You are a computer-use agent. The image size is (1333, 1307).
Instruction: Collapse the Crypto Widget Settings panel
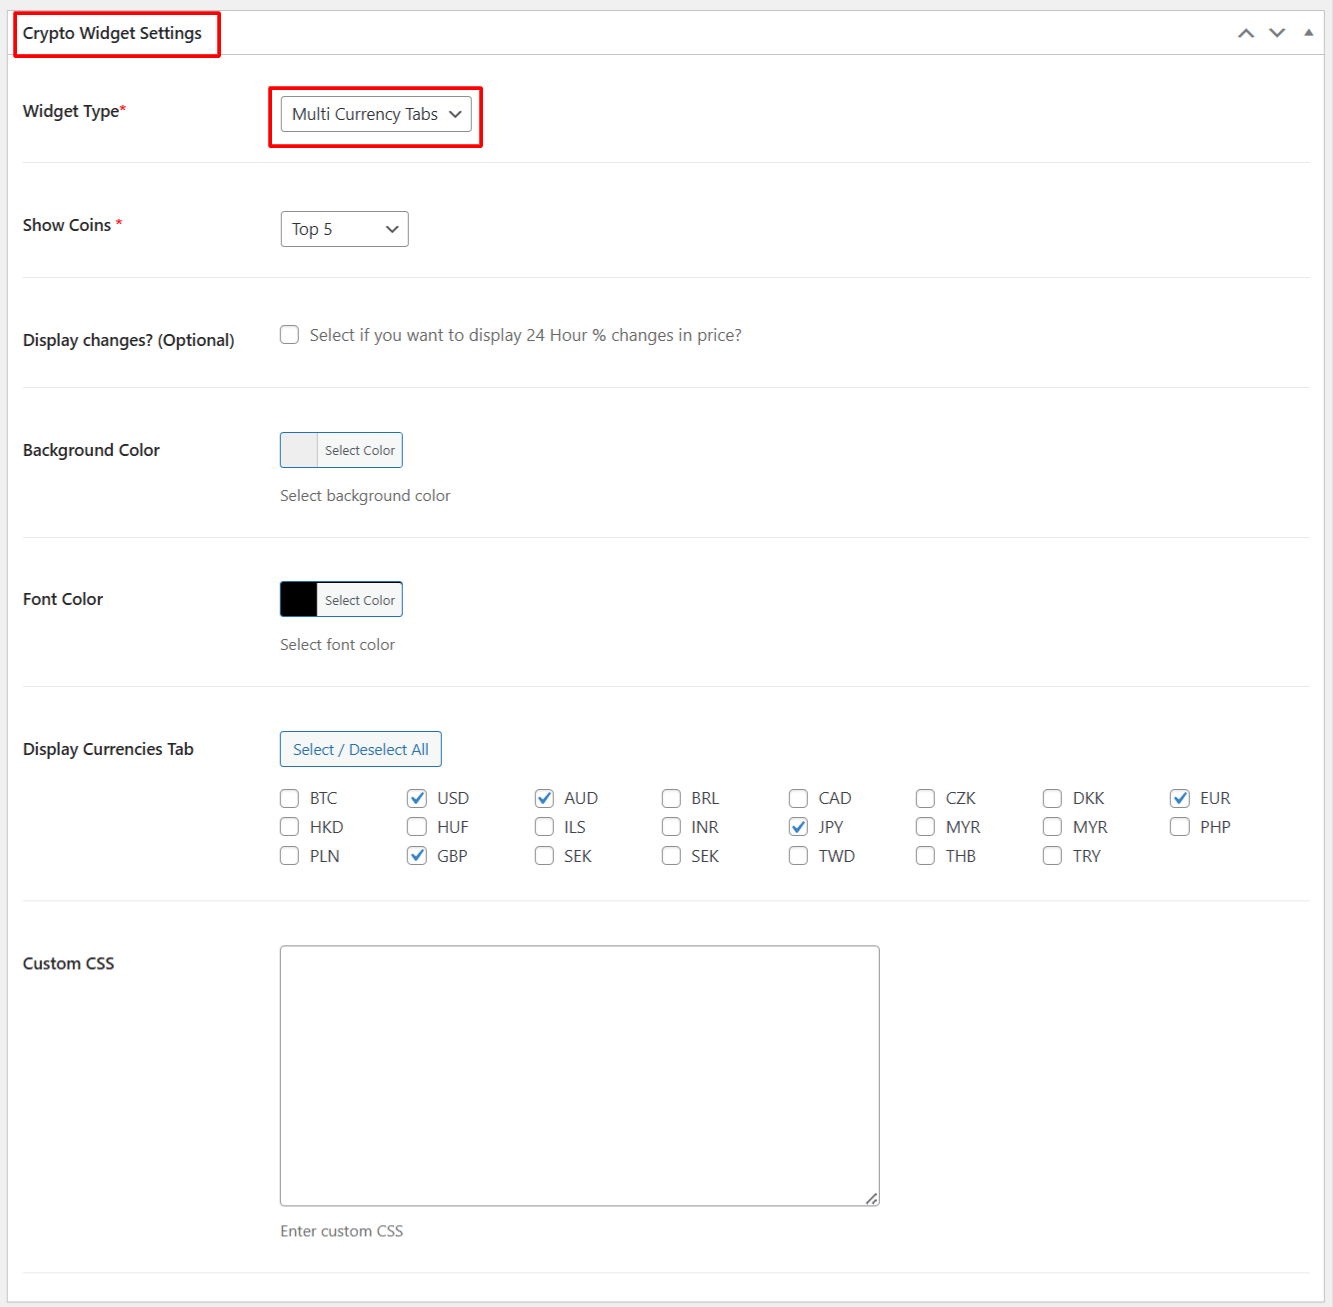[1308, 33]
